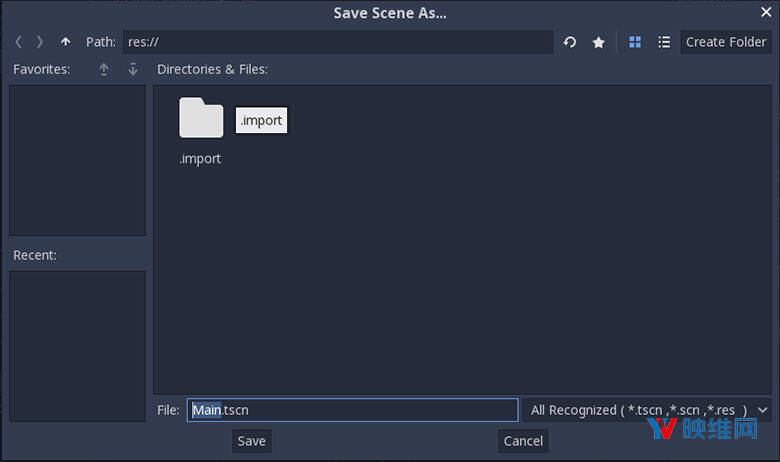Switch to thumbnail grid view
Image resolution: width=780 pixels, height=462 pixels.
point(635,42)
